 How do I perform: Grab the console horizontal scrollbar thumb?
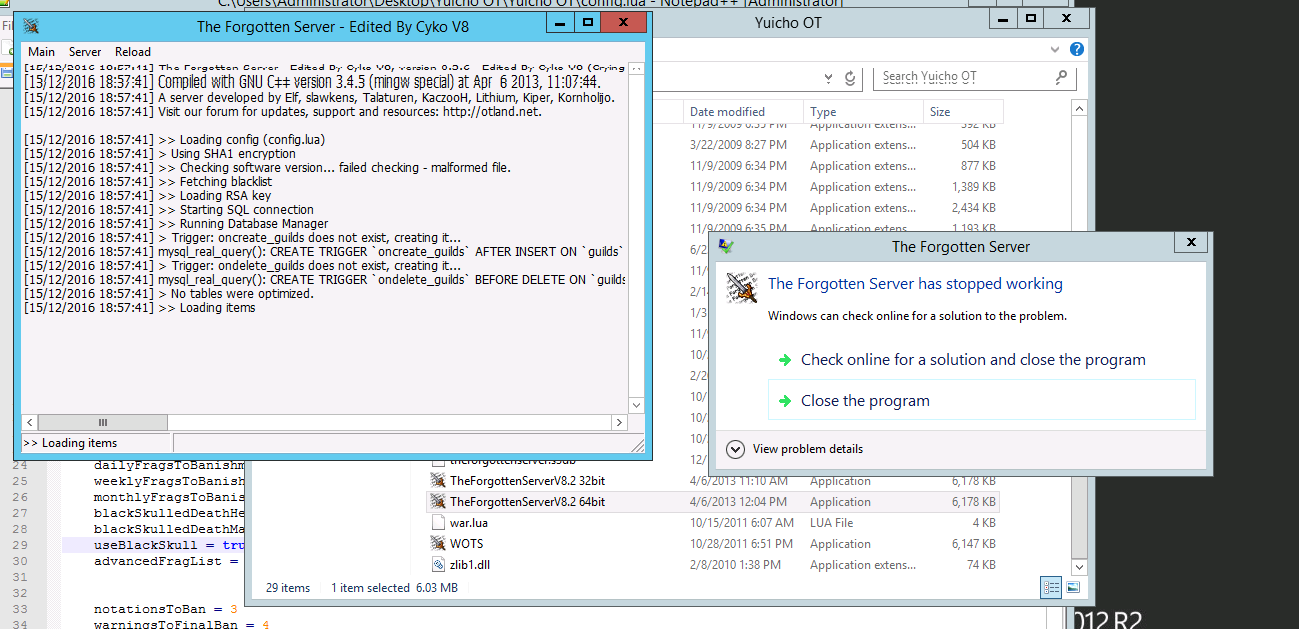(103, 423)
